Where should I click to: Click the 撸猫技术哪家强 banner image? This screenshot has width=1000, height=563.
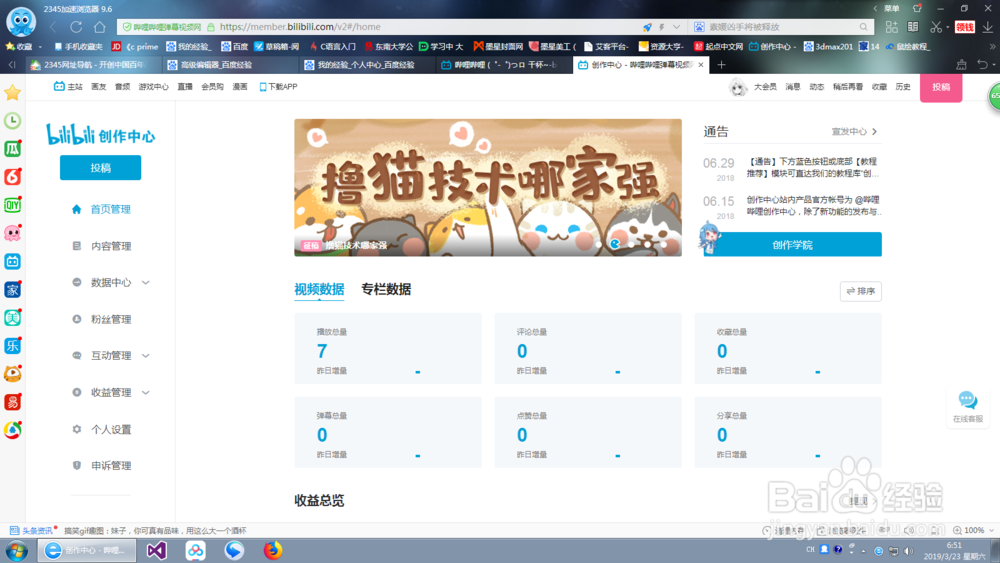click(x=488, y=187)
